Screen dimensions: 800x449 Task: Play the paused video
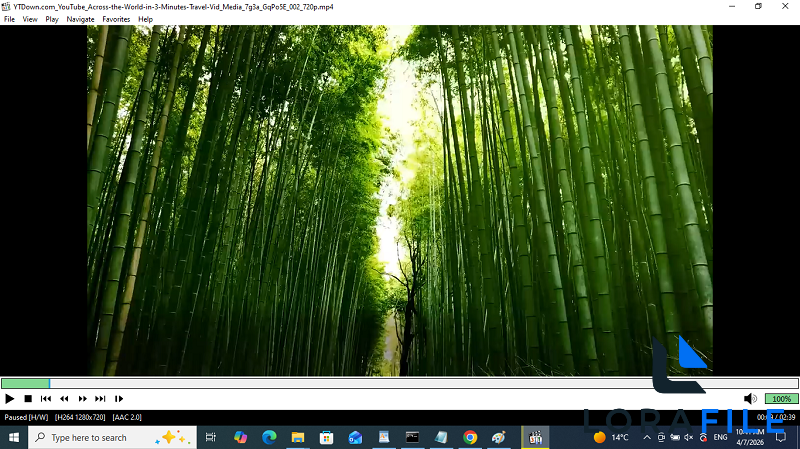pyautogui.click(x=9, y=398)
